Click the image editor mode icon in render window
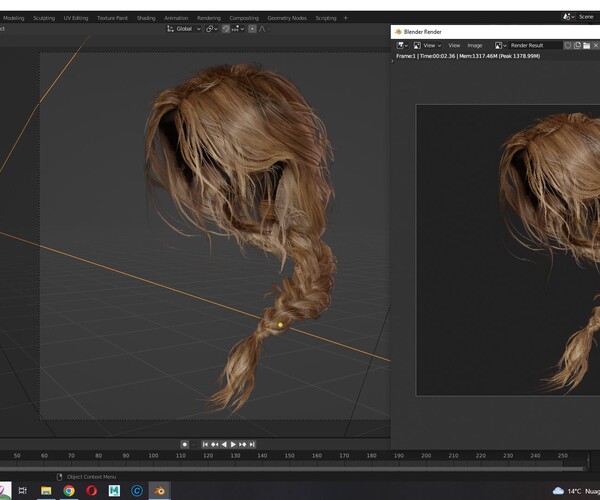This screenshot has width=600, height=500. (417, 46)
